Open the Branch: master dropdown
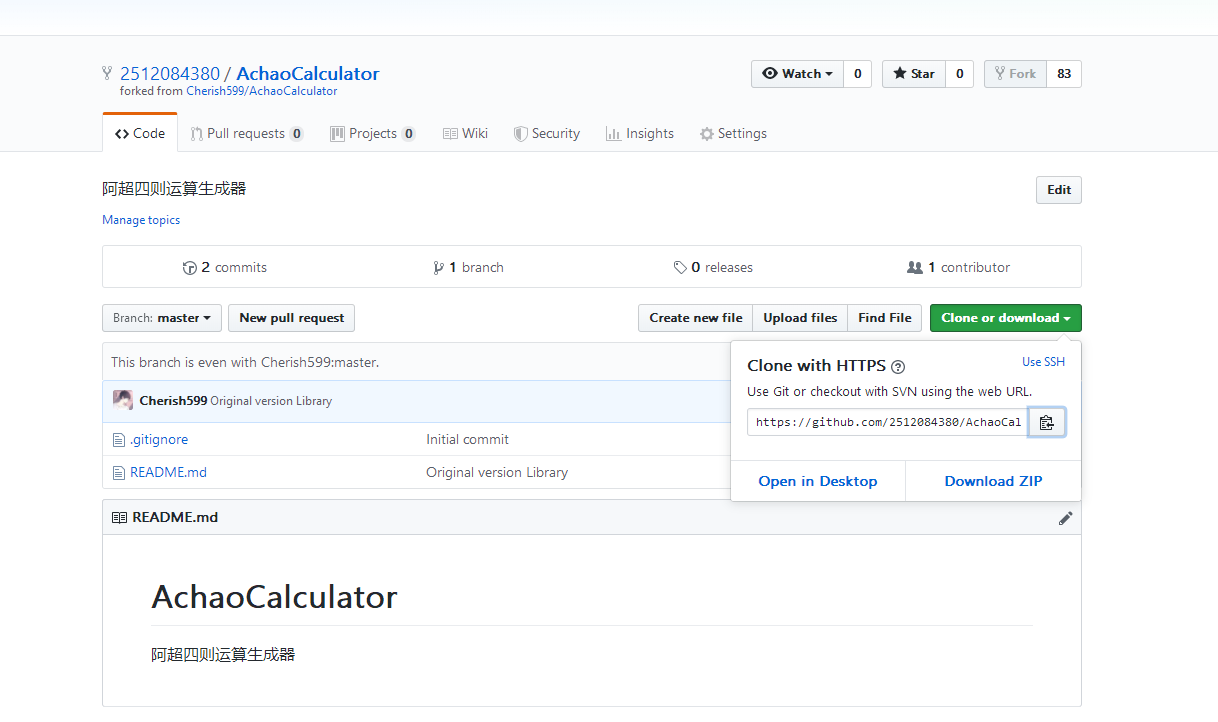Screen dimensions: 1218x722 (x=162, y=318)
